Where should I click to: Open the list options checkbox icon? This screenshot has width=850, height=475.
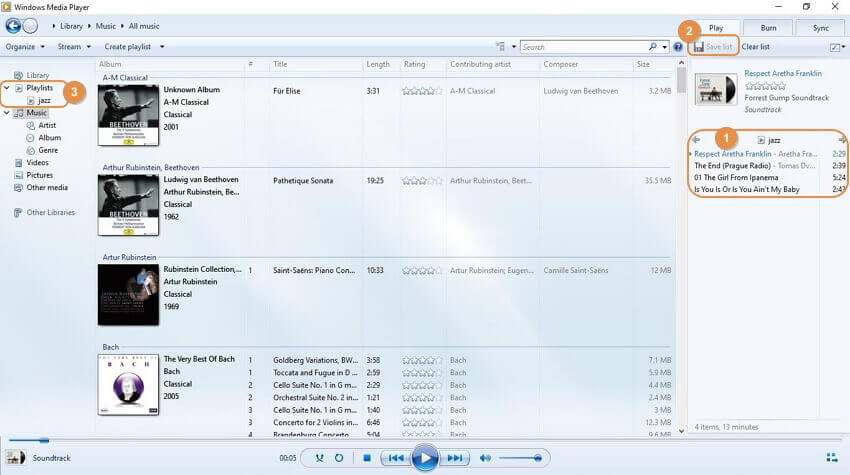tap(835, 47)
